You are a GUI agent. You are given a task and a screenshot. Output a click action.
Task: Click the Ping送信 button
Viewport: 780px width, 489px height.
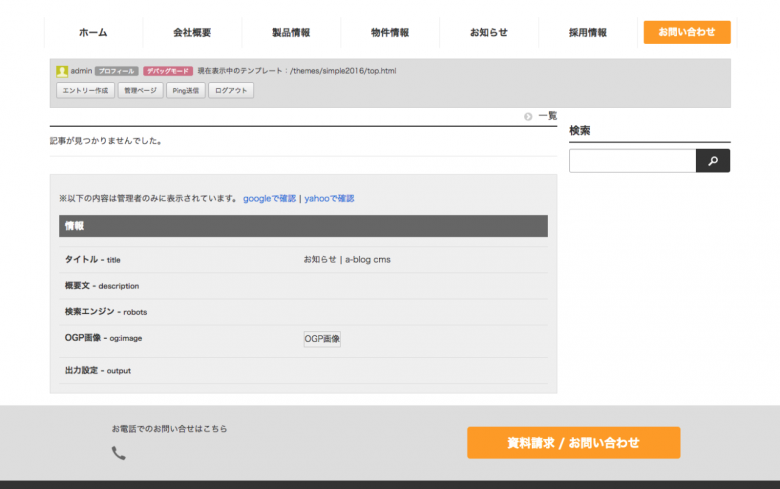(x=186, y=91)
